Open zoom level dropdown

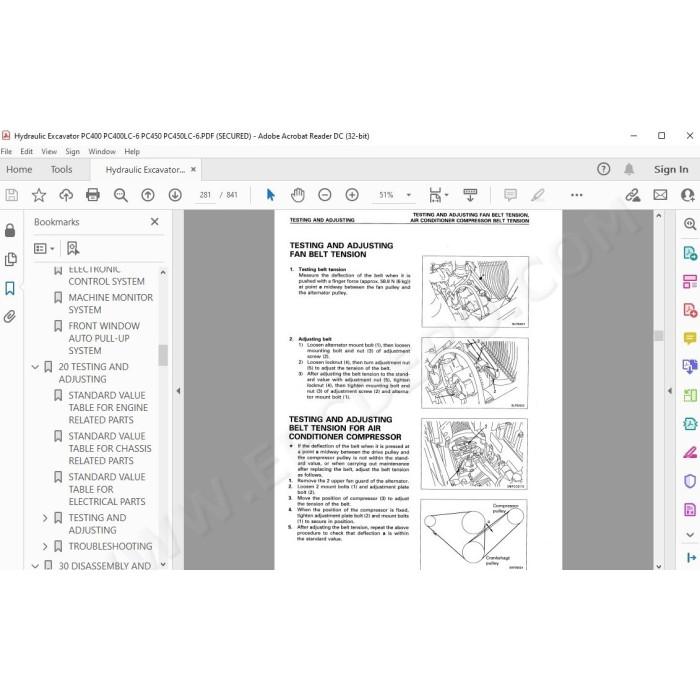tap(408, 195)
